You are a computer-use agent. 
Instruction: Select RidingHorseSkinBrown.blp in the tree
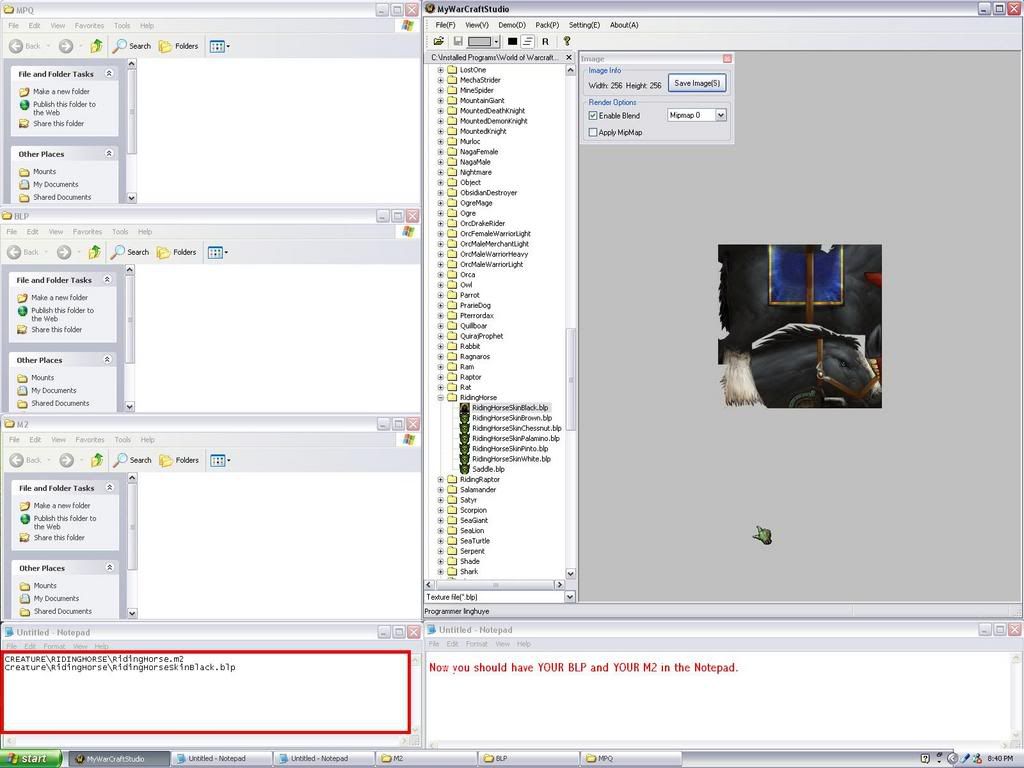point(511,418)
